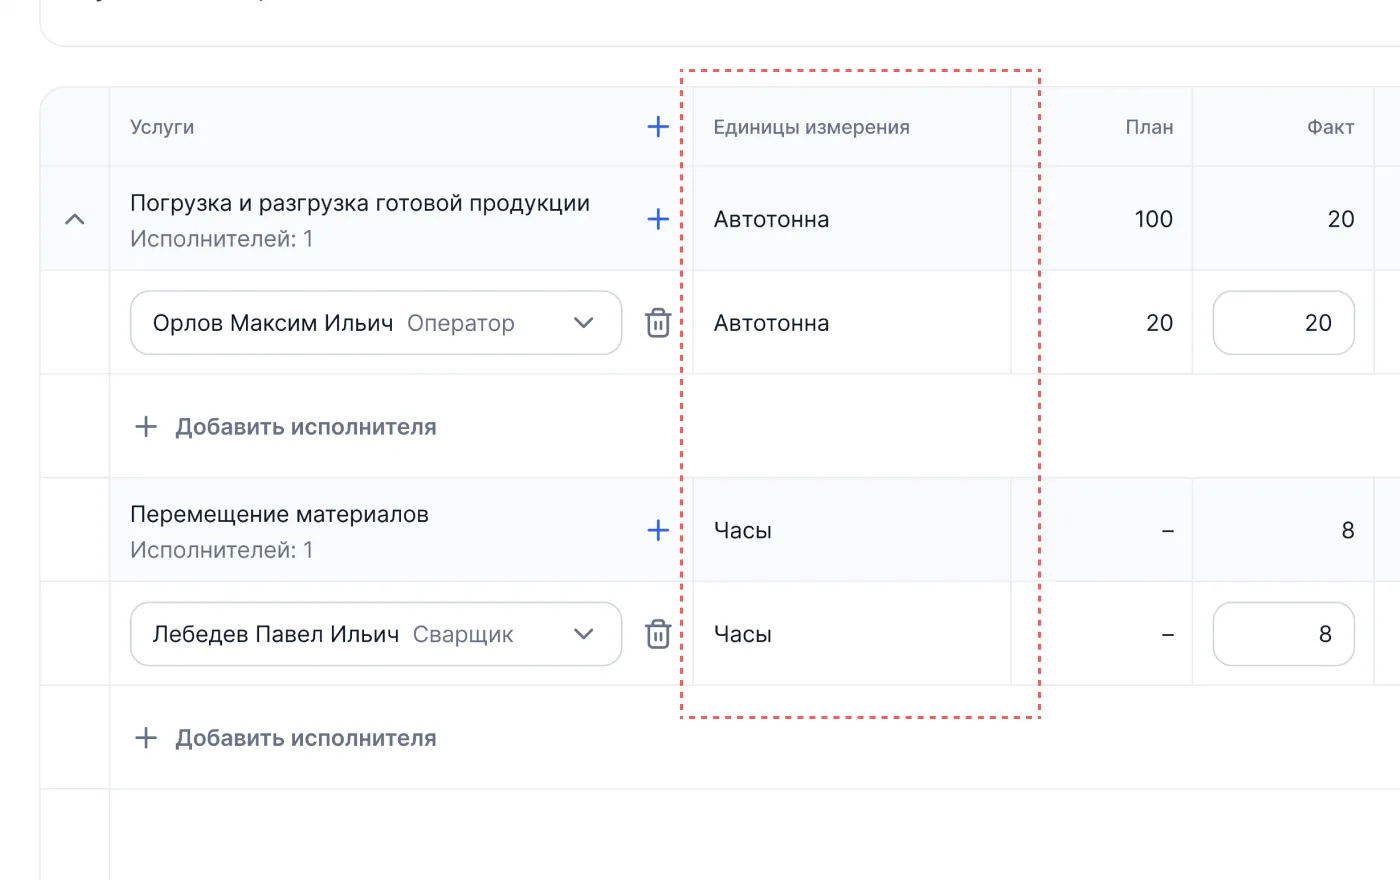The width and height of the screenshot is (1400, 880).
Task: Click Часы in the Лебедев executor row
Action: [743, 634]
